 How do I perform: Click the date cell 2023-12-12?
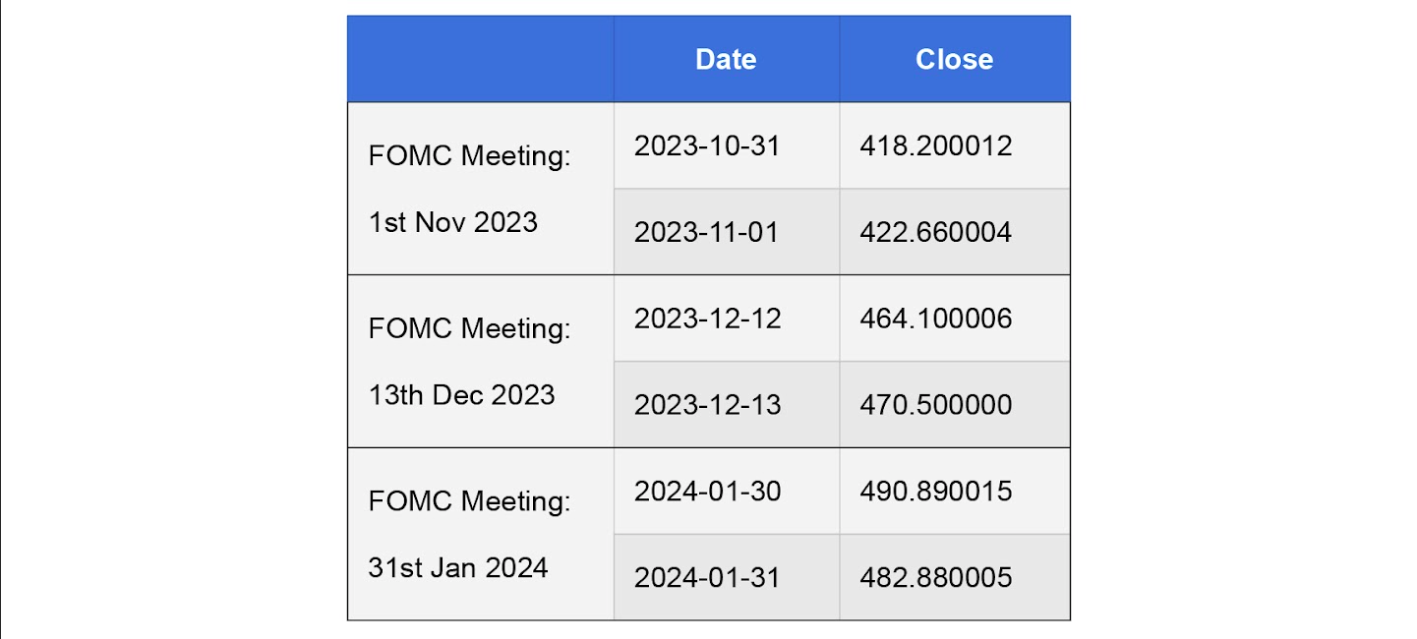click(x=726, y=318)
